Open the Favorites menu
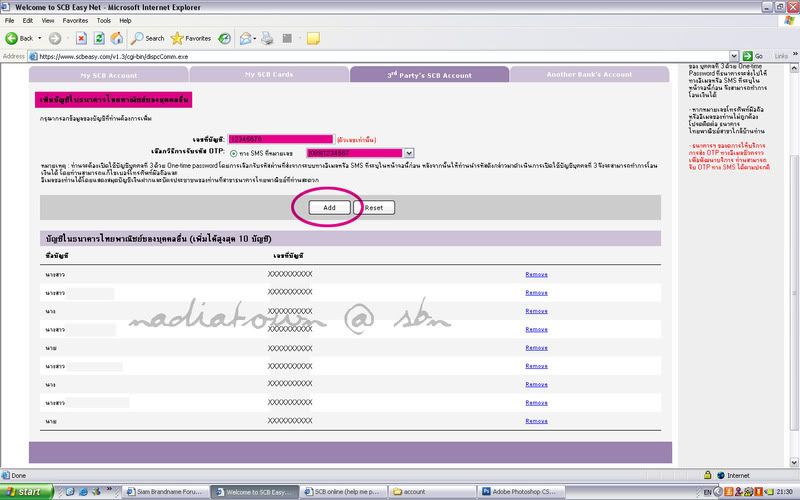800x500 pixels. [x=75, y=20]
